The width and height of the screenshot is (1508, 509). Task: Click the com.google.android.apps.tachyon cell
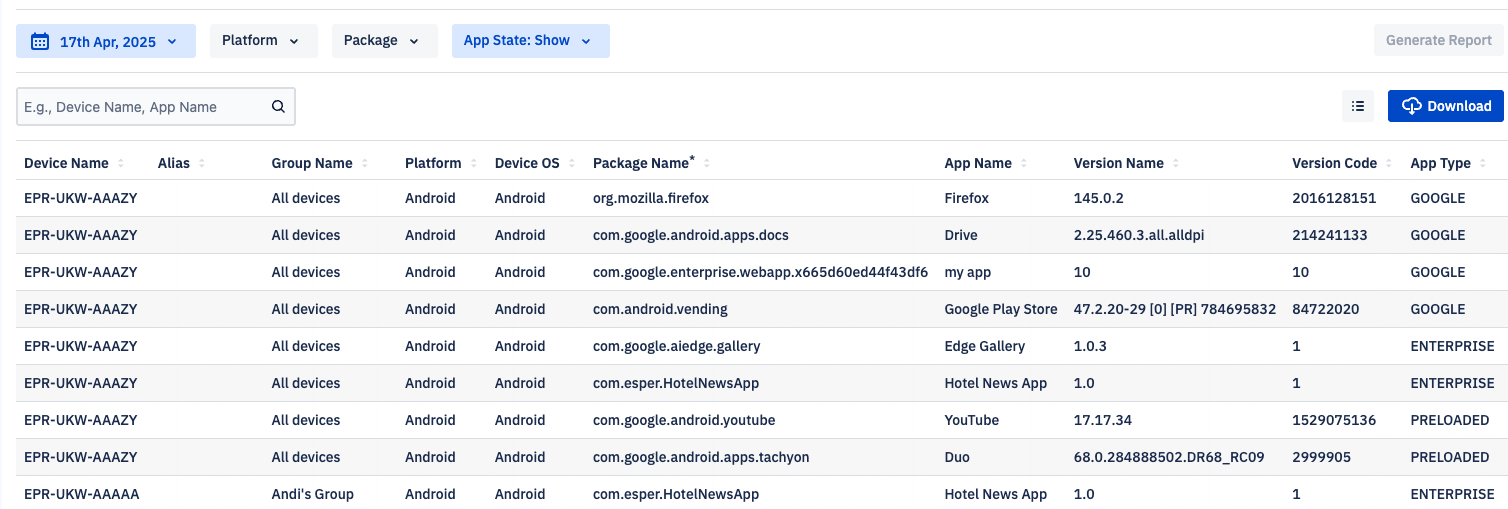701,457
